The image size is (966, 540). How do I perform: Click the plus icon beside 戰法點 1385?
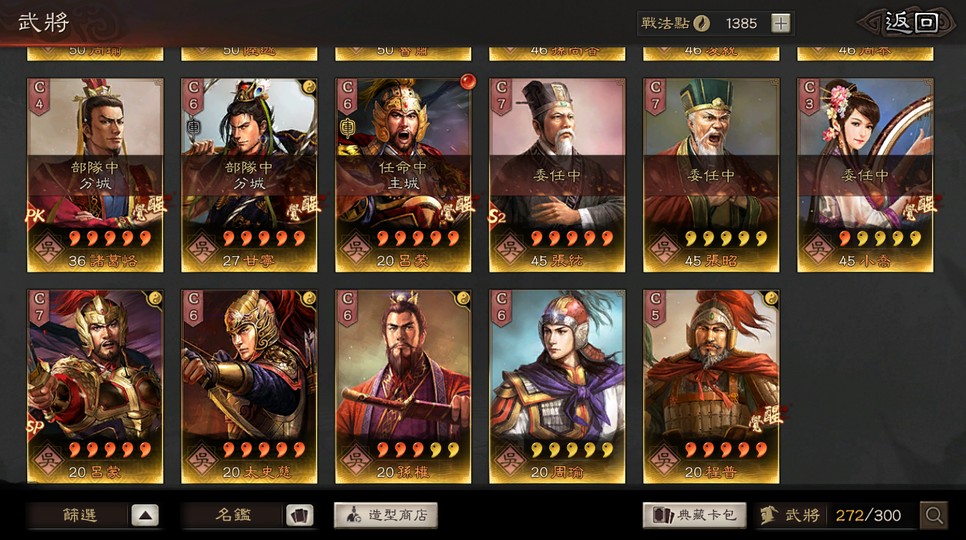[781, 23]
